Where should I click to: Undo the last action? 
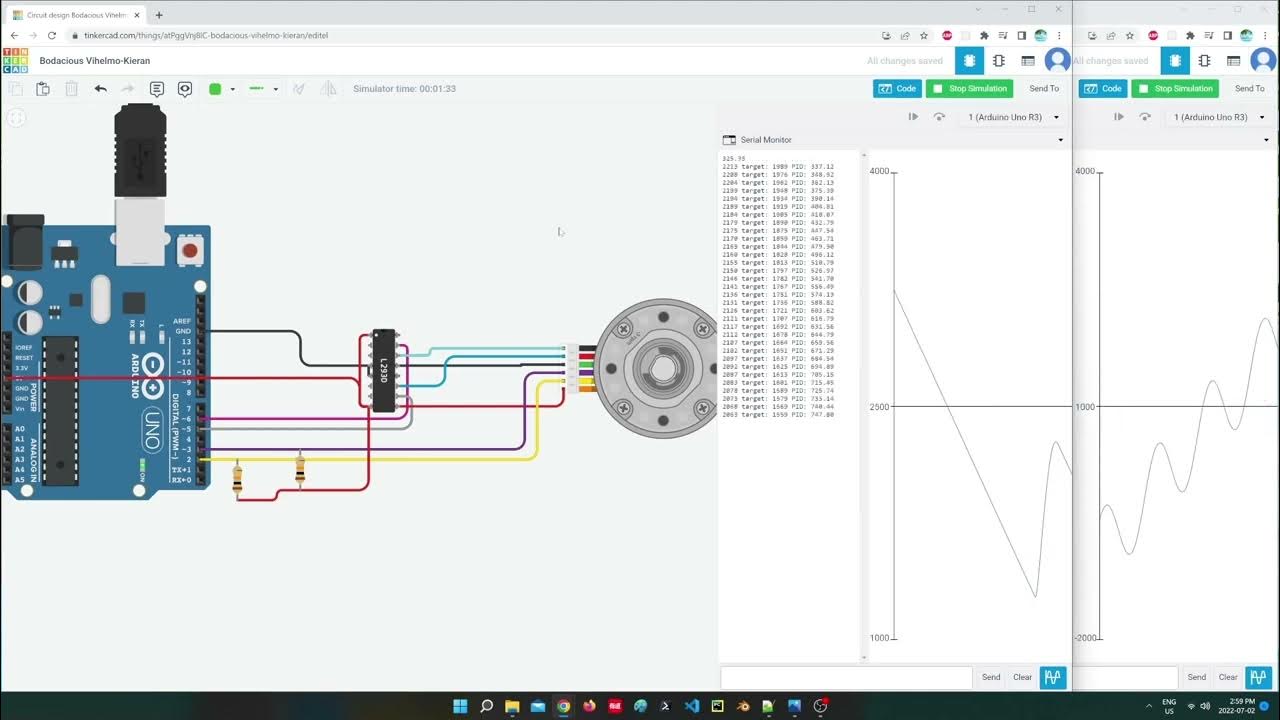coord(100,89)
